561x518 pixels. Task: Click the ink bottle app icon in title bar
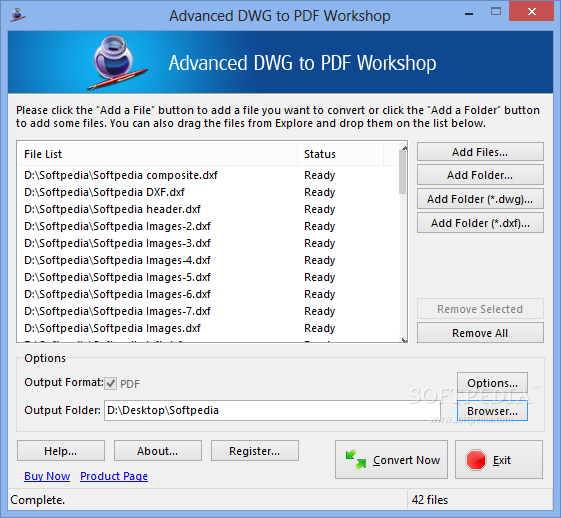point(18,15)
